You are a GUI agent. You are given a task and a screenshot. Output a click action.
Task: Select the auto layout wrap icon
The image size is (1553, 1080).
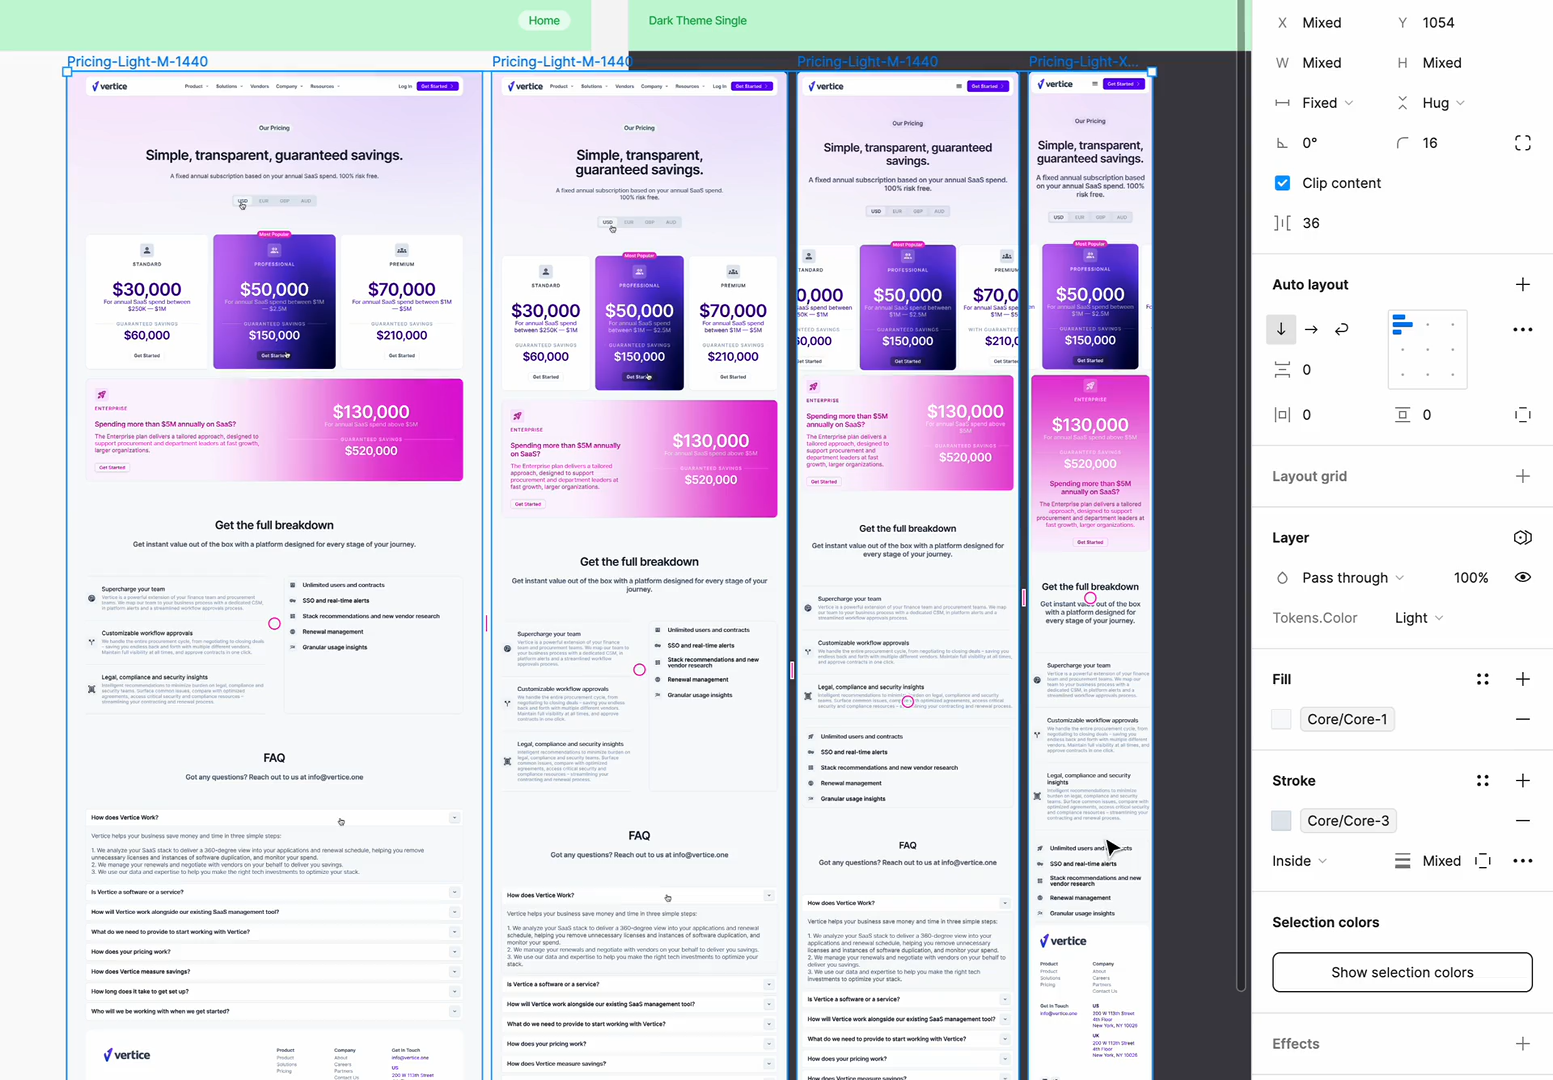click(x=1341, y=329)
